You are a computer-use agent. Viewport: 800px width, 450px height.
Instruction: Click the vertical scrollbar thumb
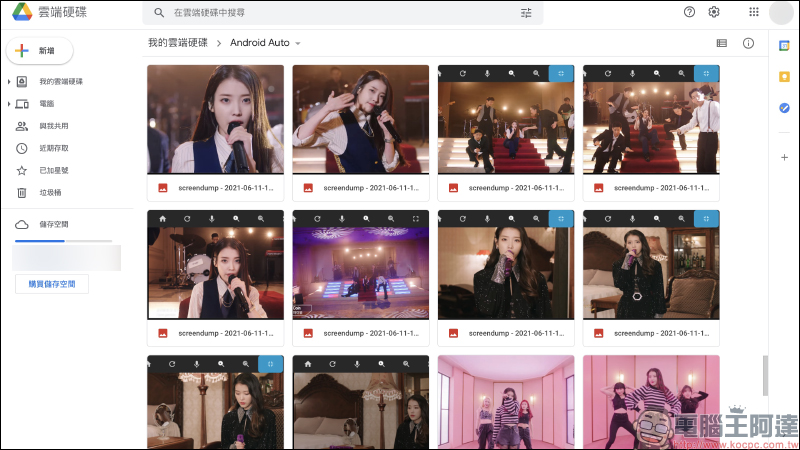[765, 376]
